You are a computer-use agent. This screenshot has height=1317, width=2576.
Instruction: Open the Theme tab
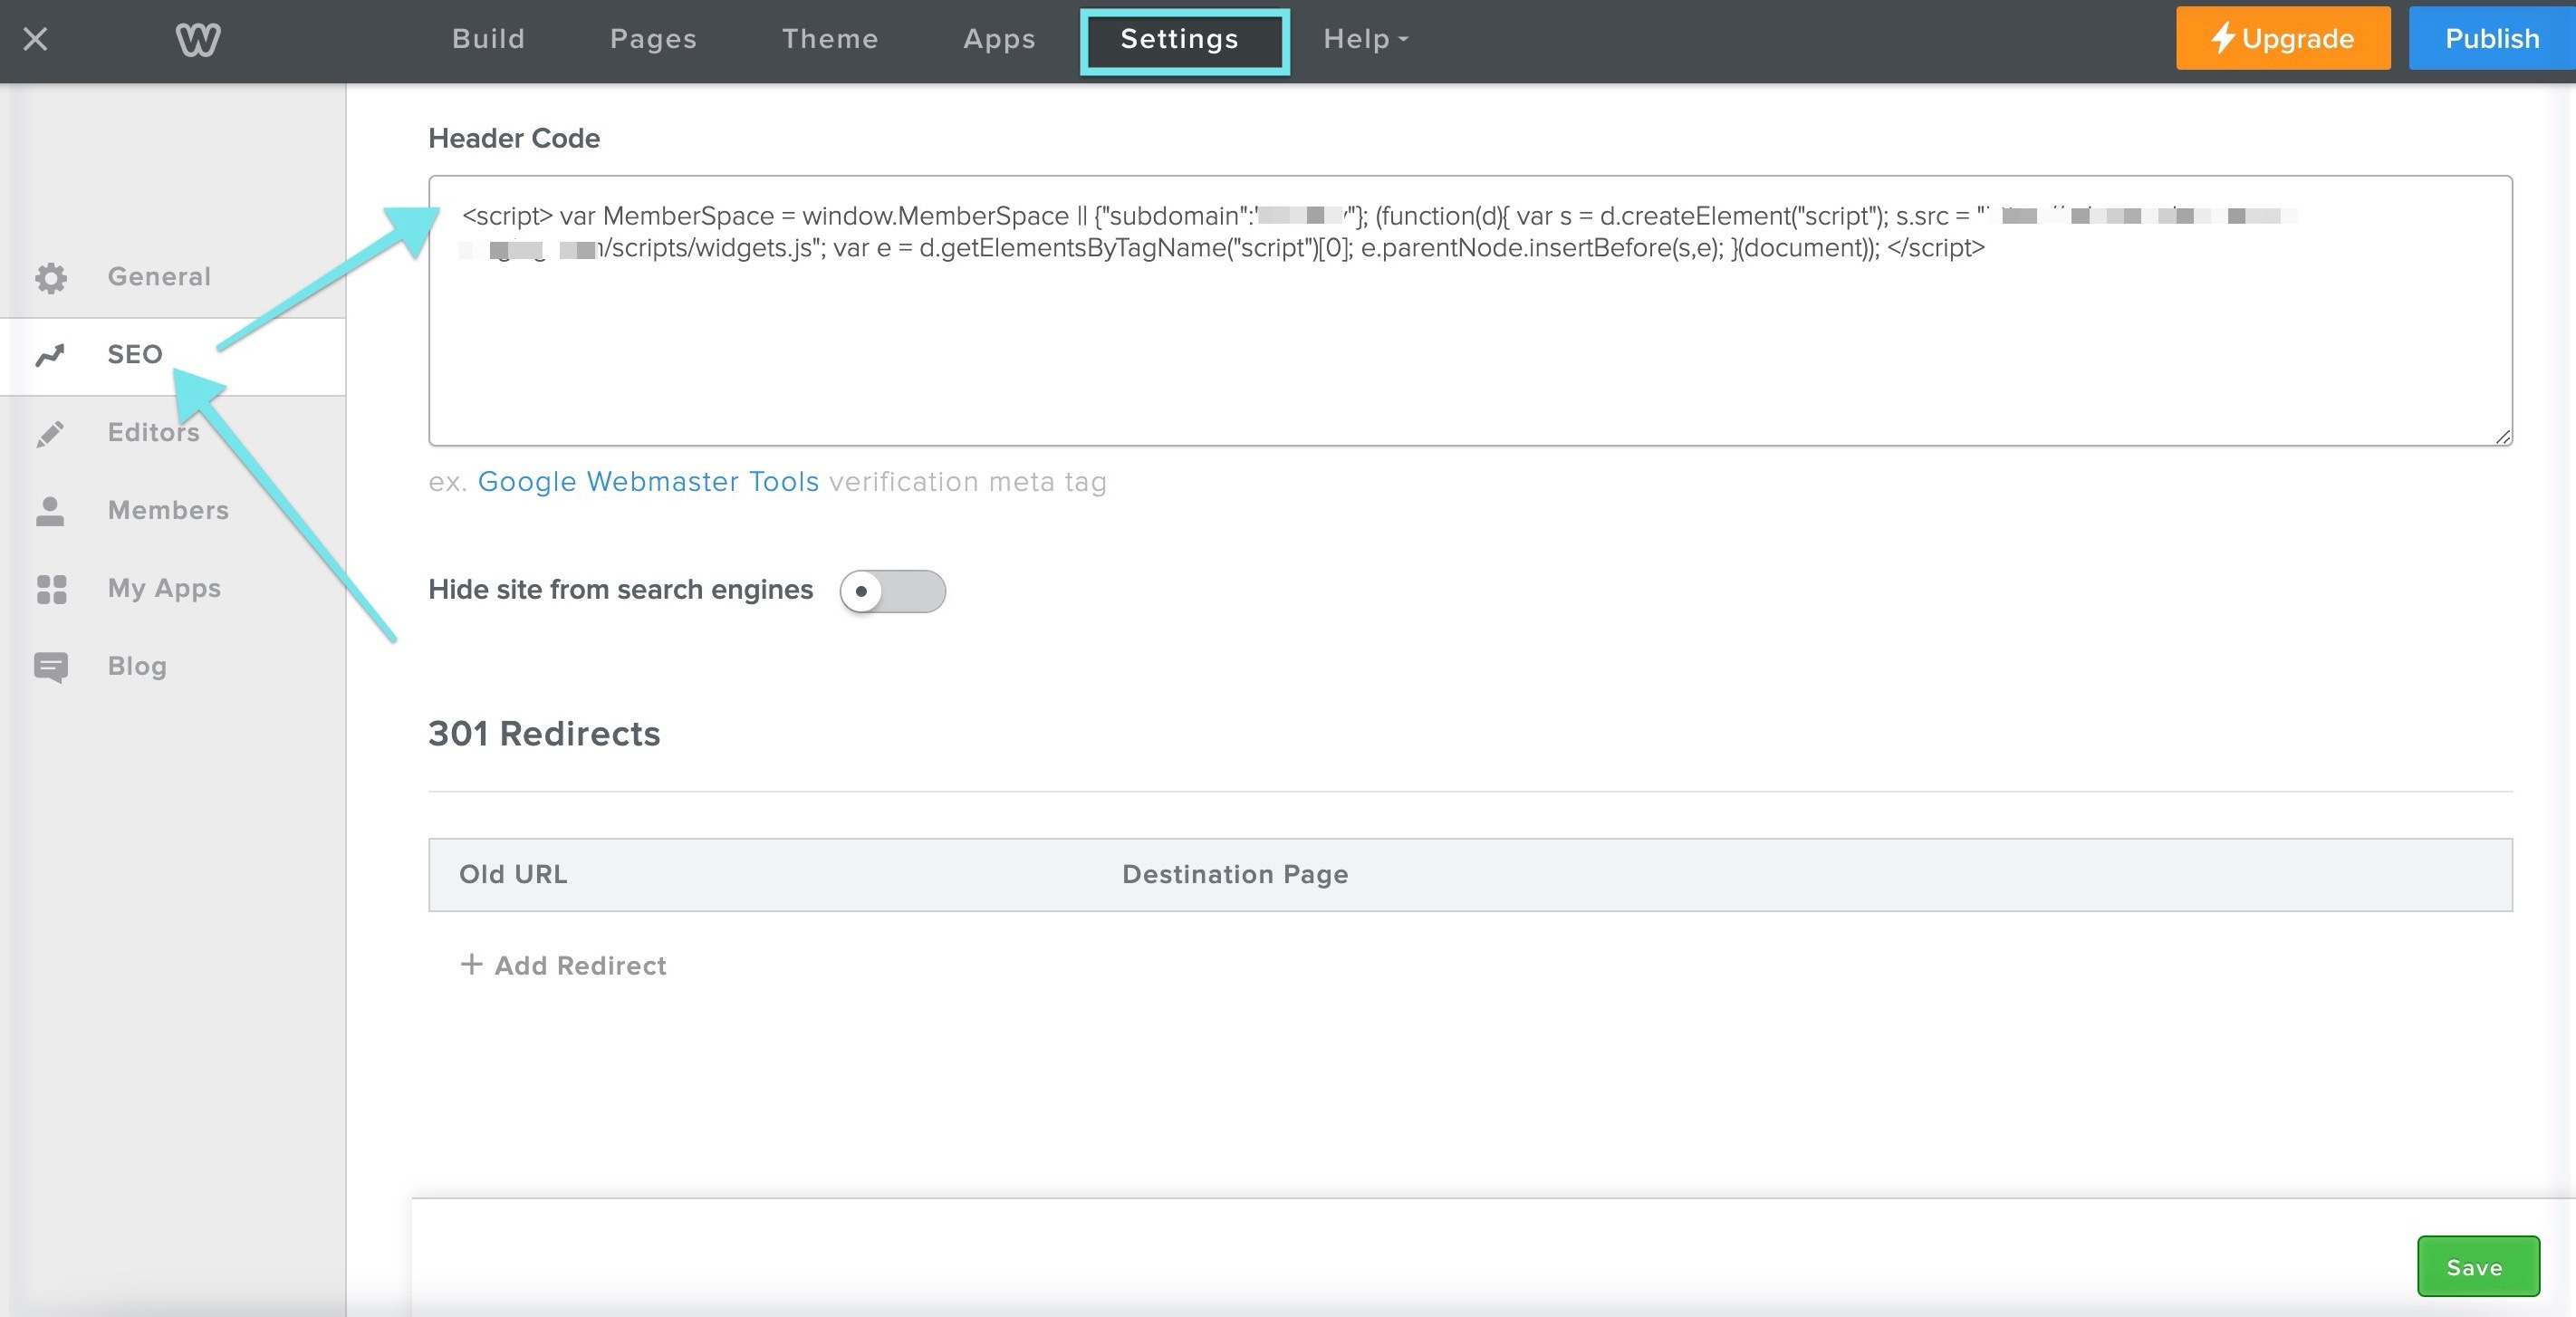tap(829, 39)
